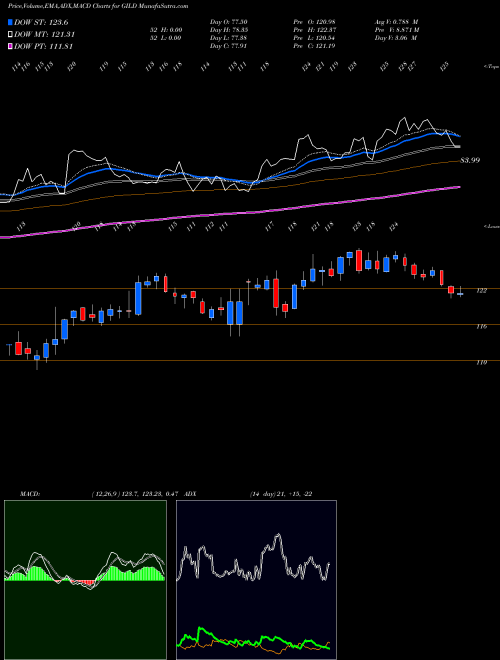Click the 'Day H: 78.35' value

pos(229,30)
